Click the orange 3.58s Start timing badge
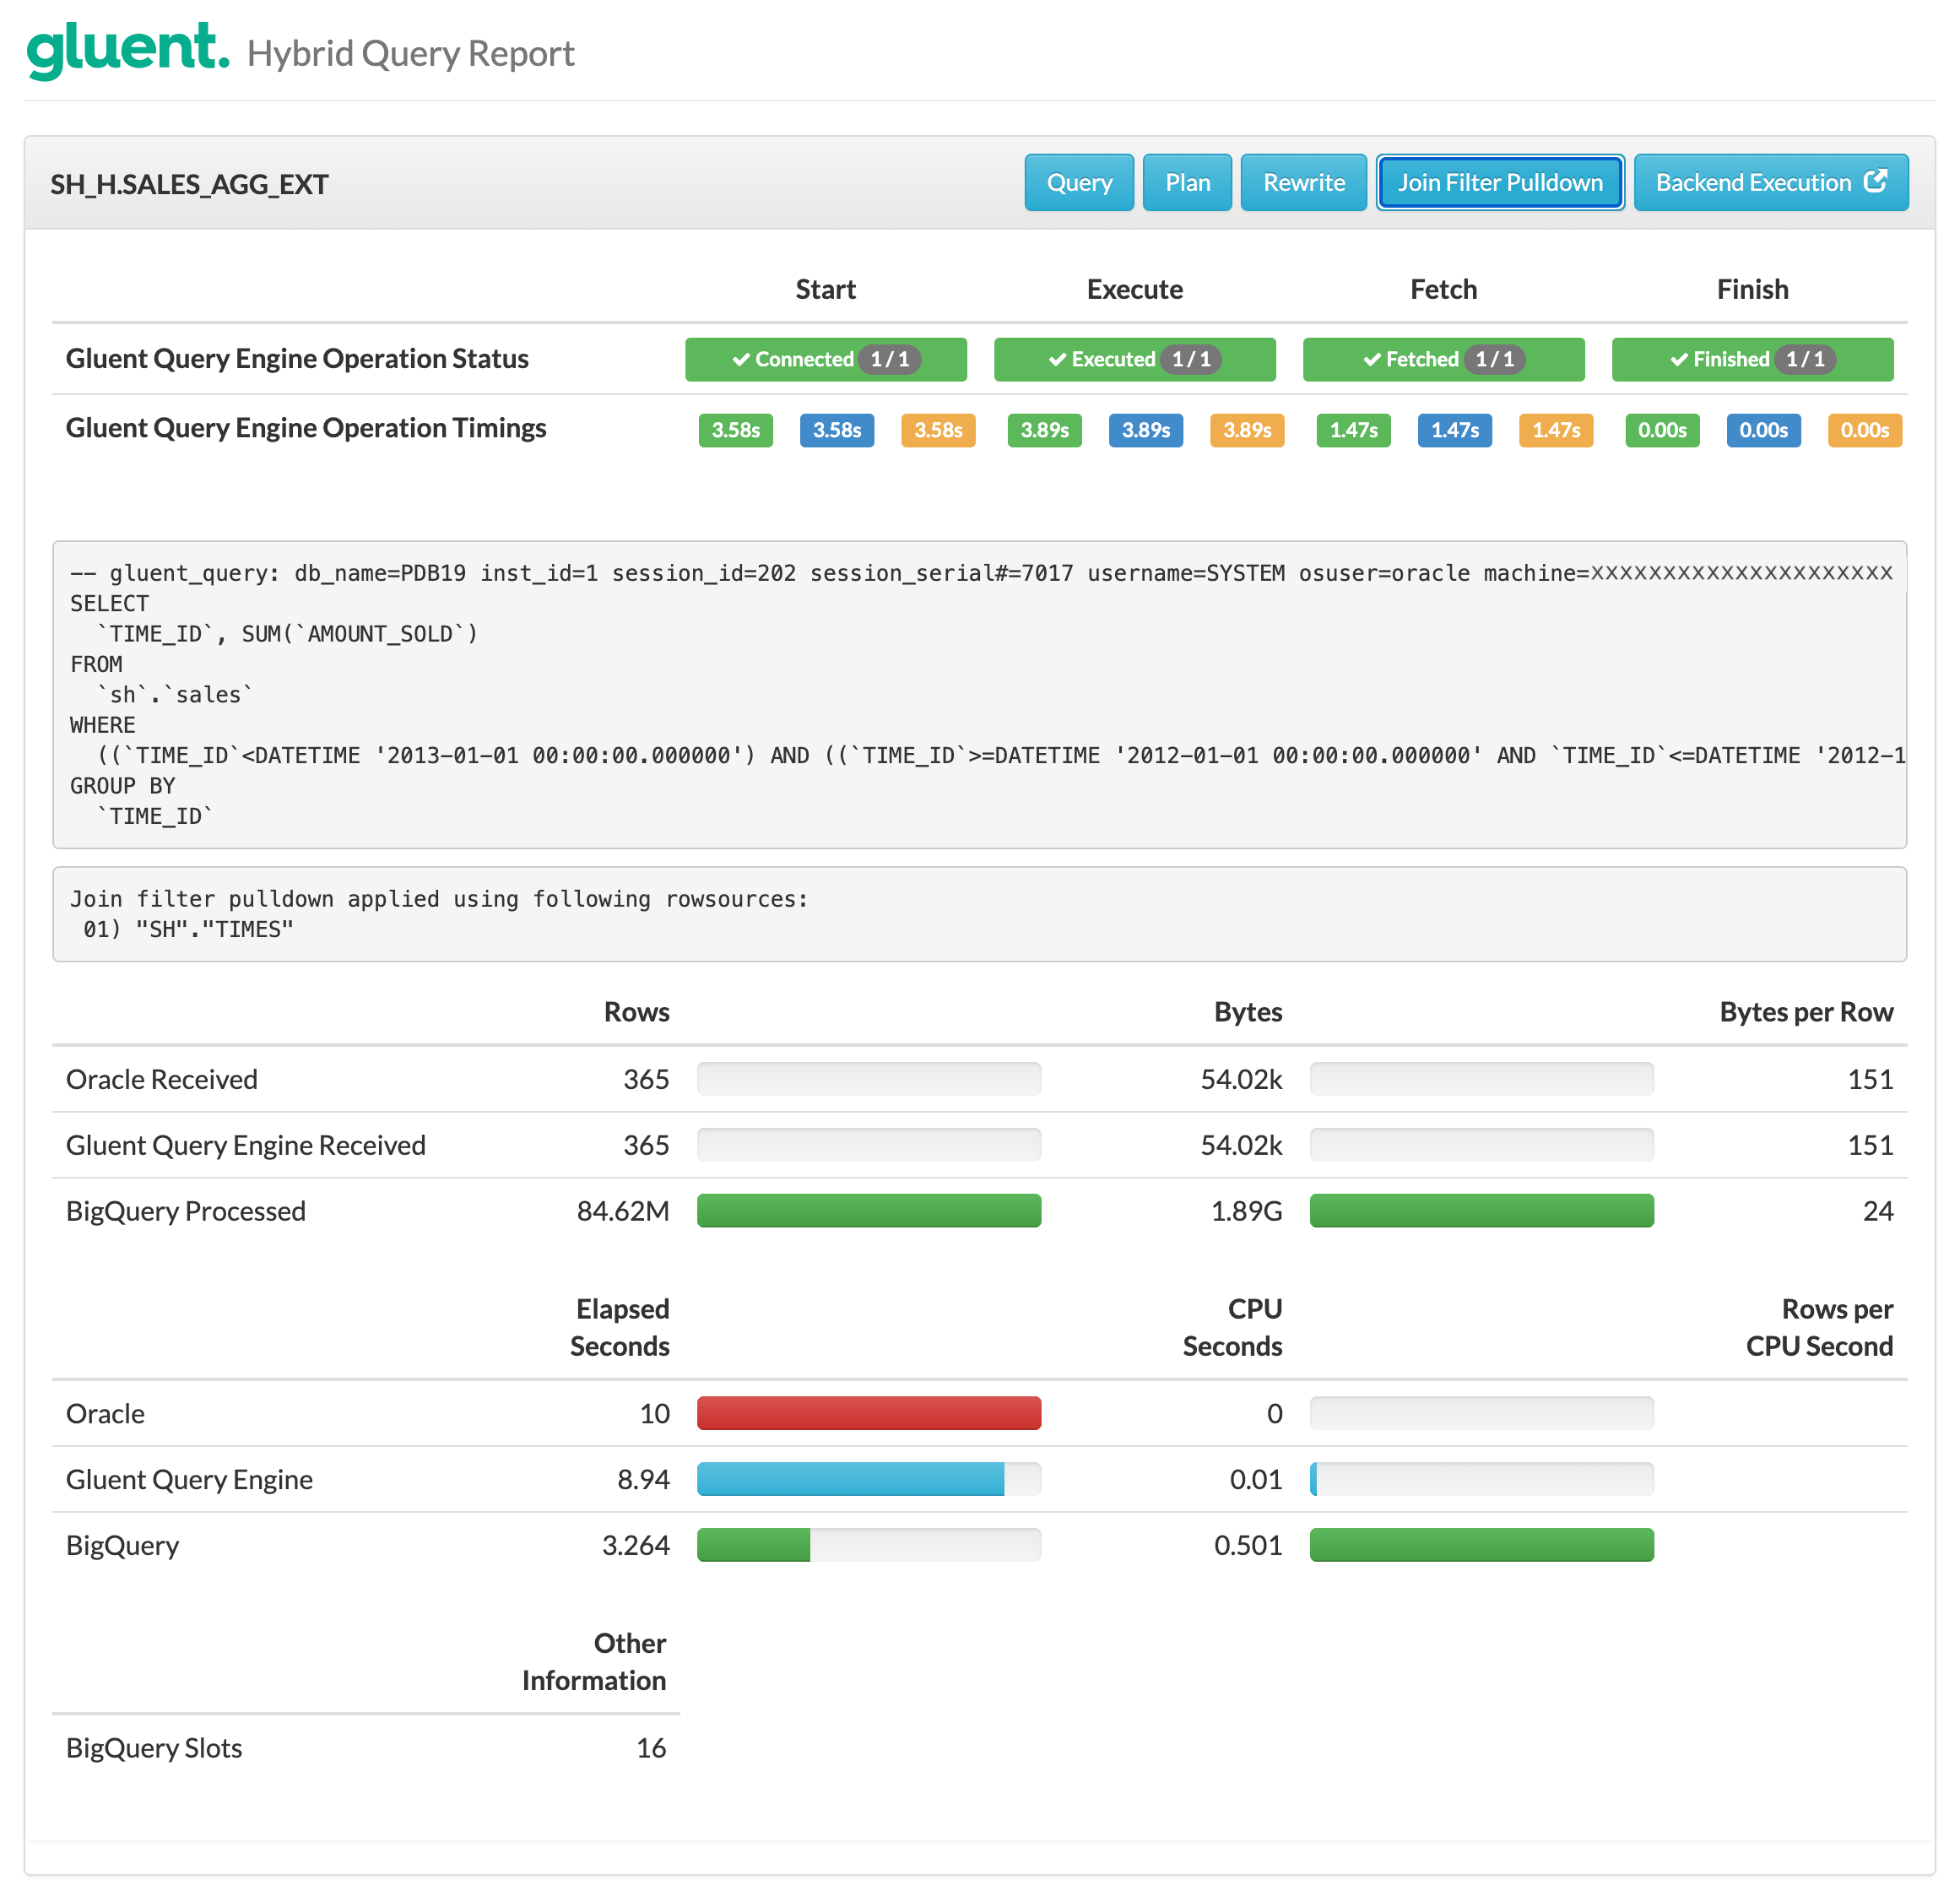This screenshot has height=1891, width=1960. [x=938, y=430]
